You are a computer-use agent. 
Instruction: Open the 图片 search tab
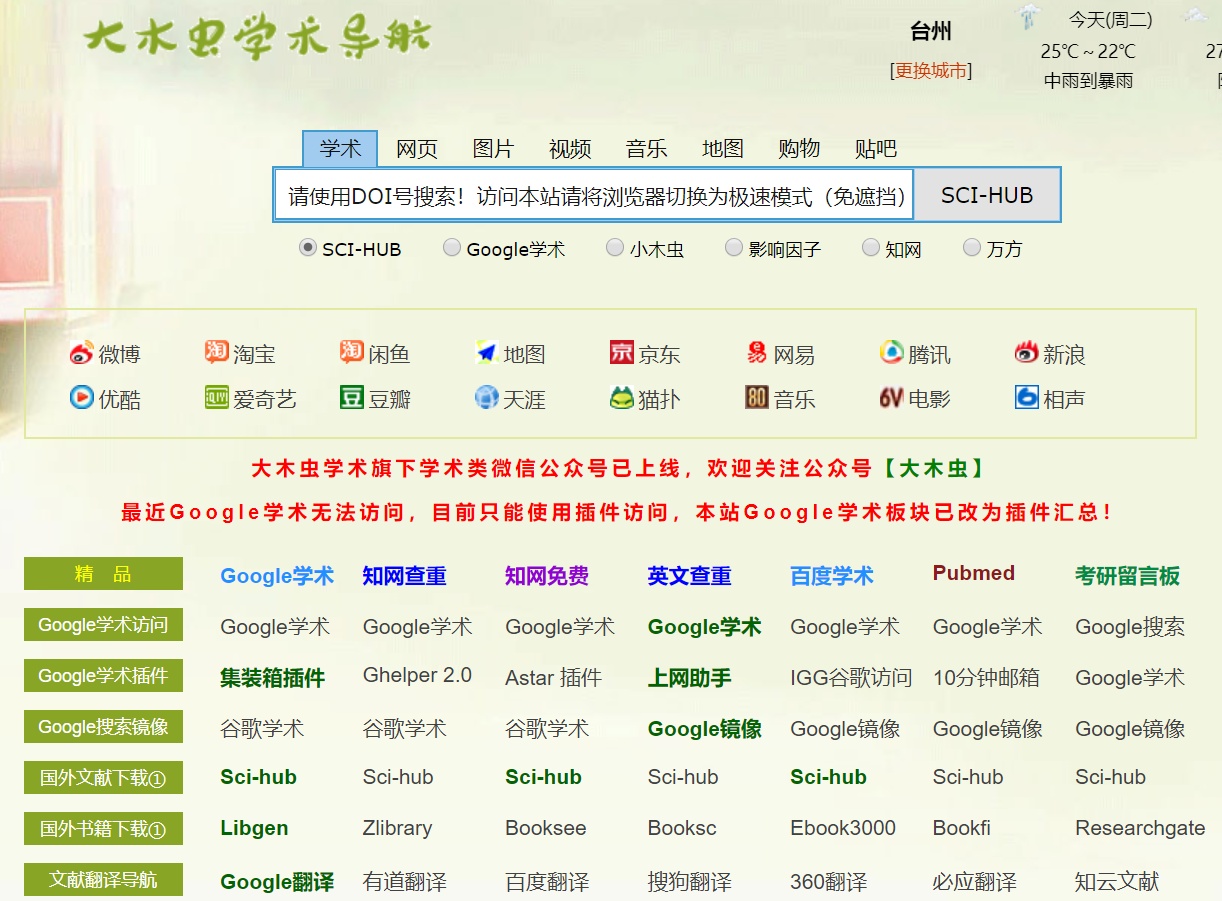pyautogui.click(x=493, y=149)
